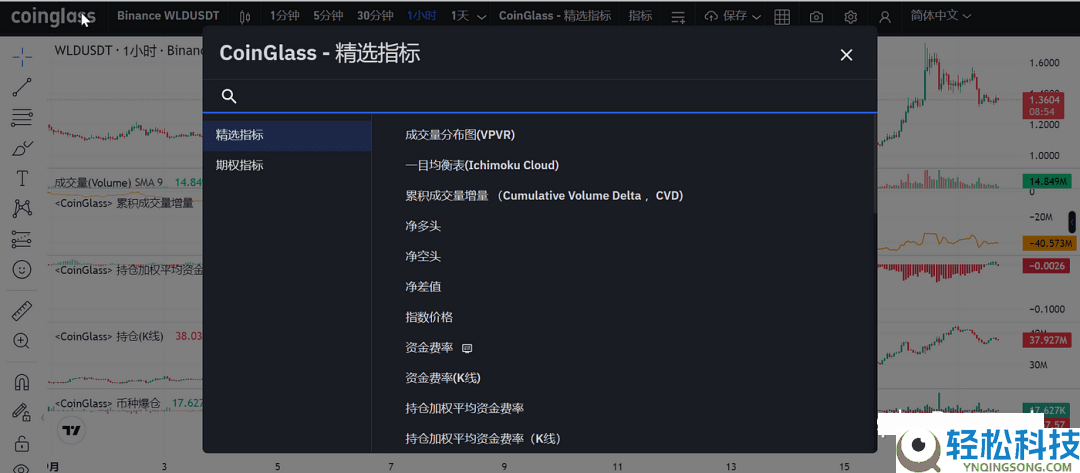This screenshot has height=473, width=1080.
Task: Add the 一目均衡表(Ichimoku Cloud) indicator
Action: click(482, 165)
